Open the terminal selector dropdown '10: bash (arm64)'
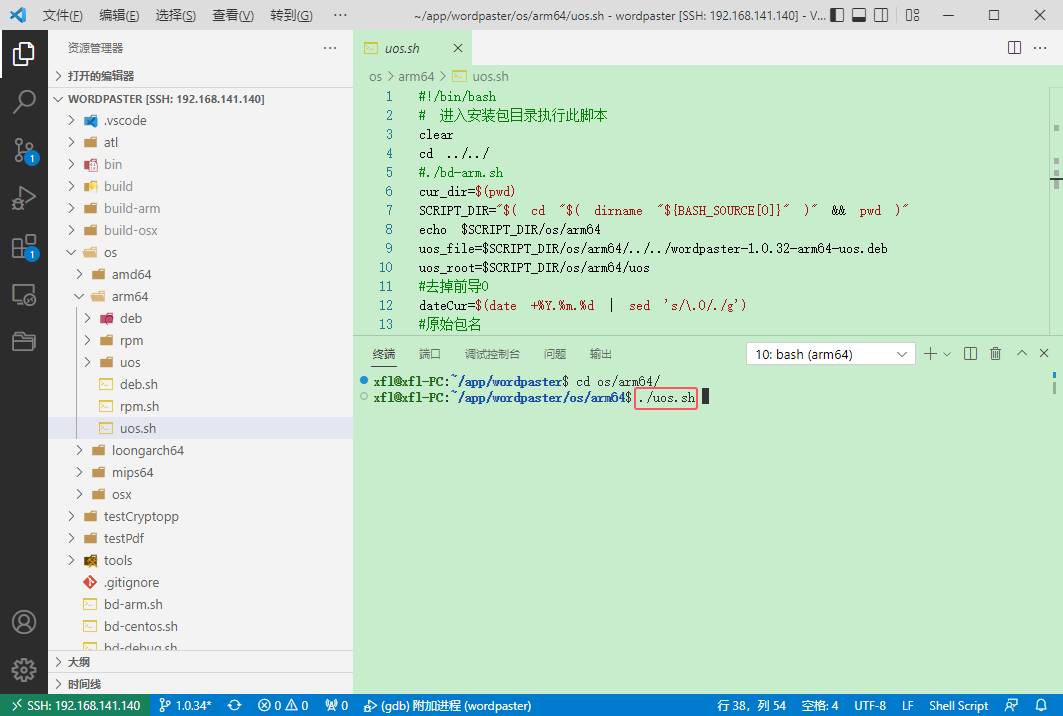Screen dimensions: 1063x716 click(830, 354)
